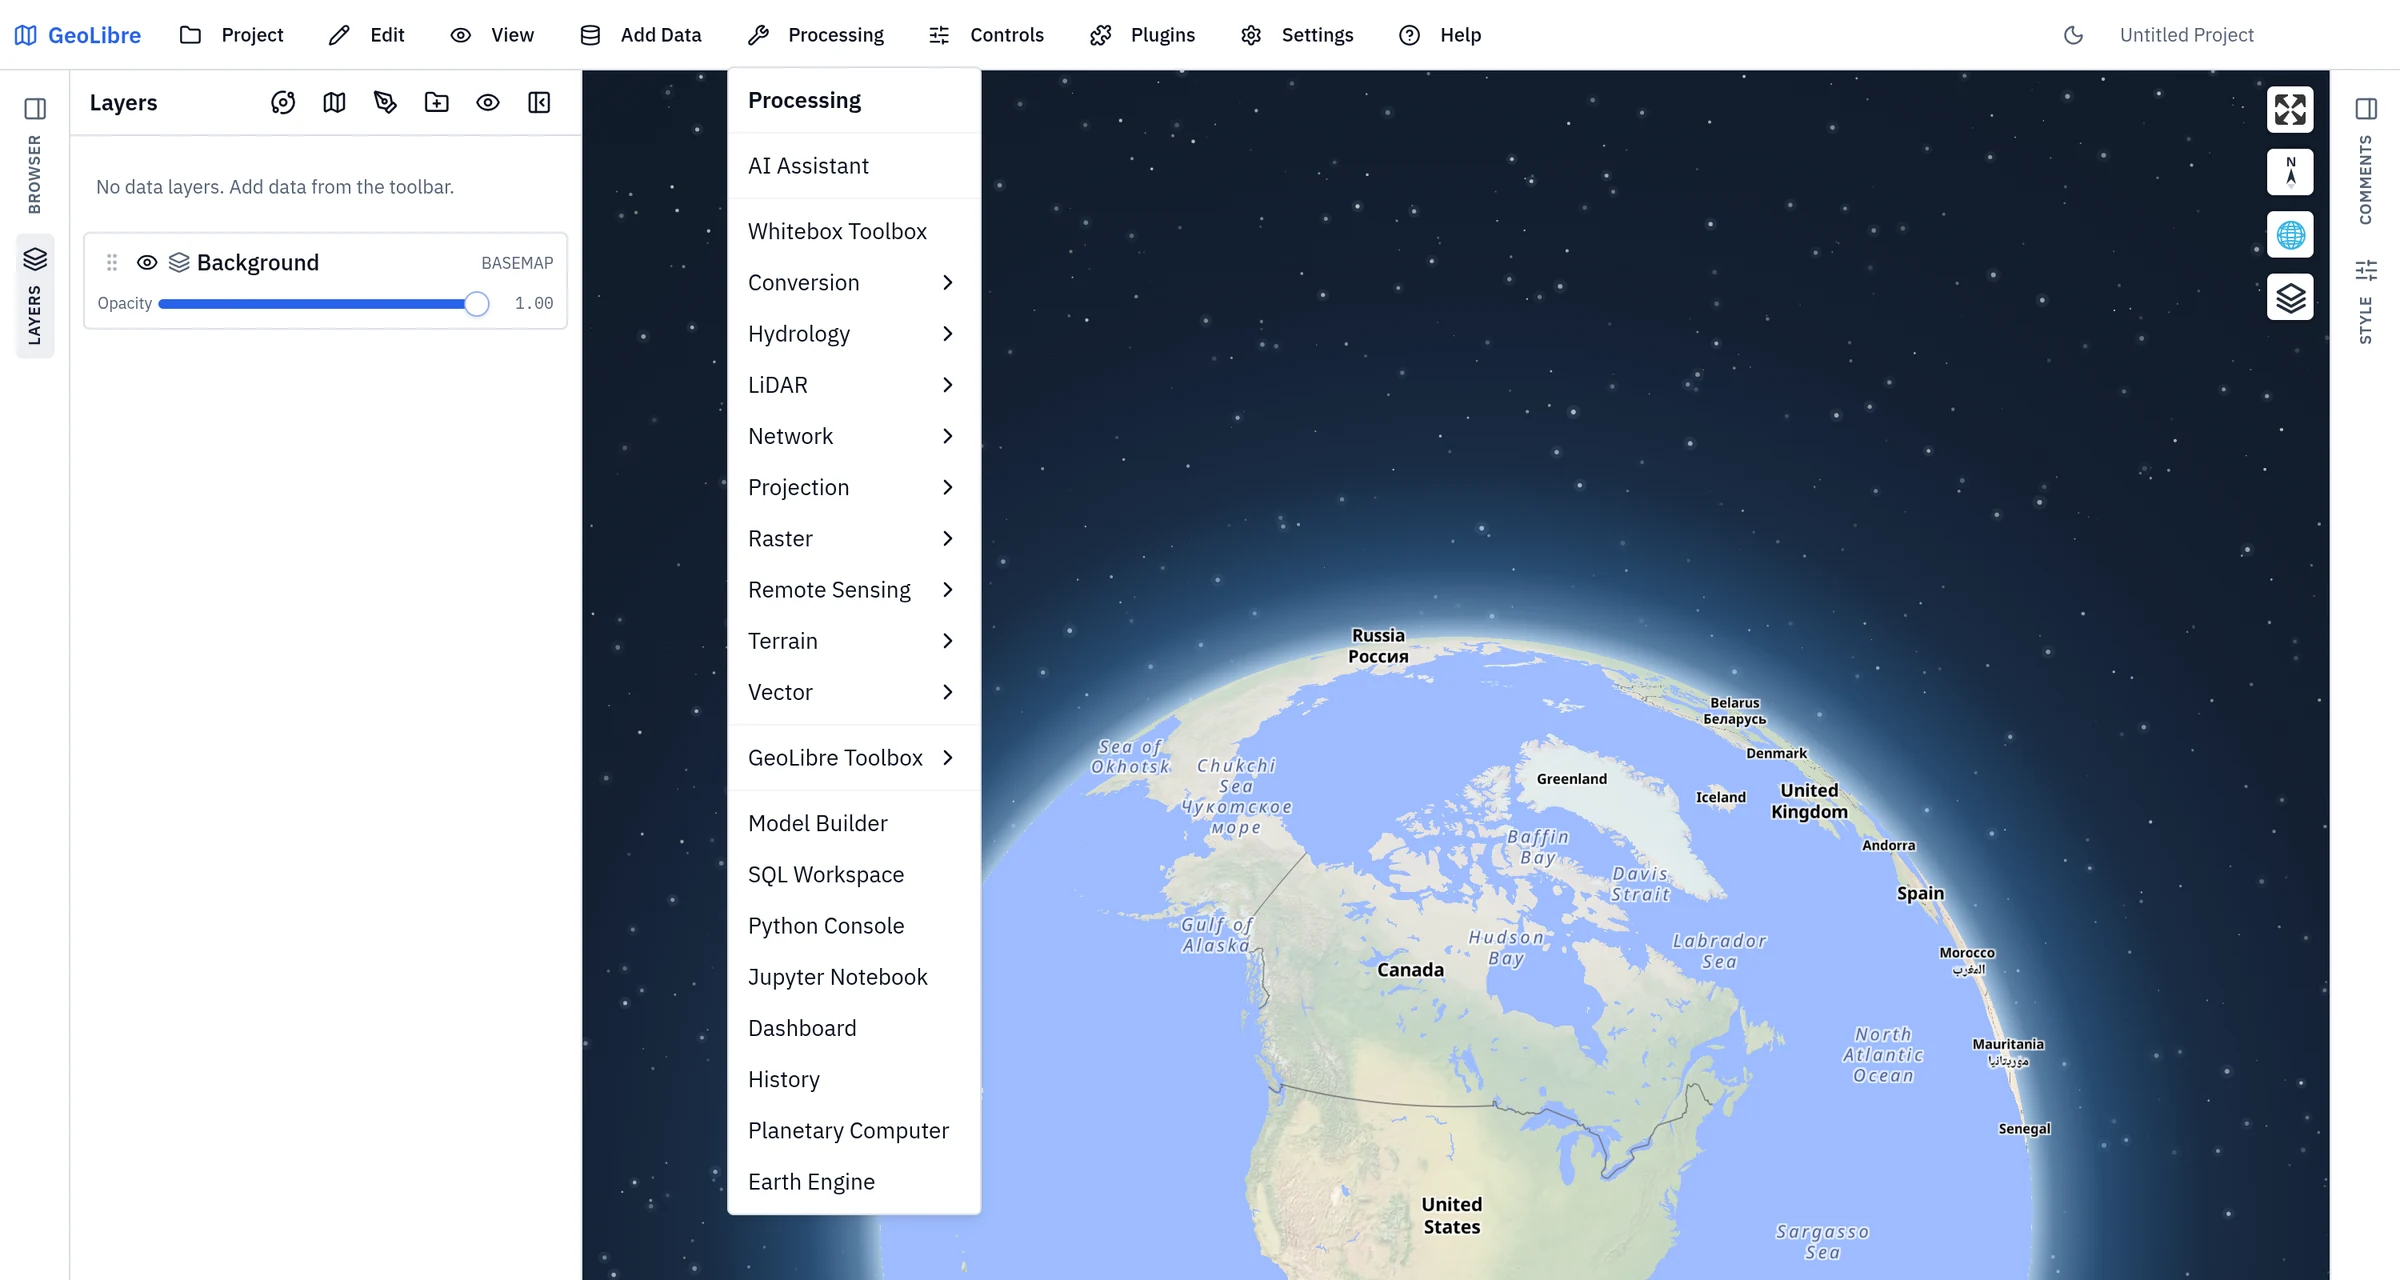The width and height of the screenshot is (2400, 1280).
Task: Open the Add Data menu
Action: point(641,35)
